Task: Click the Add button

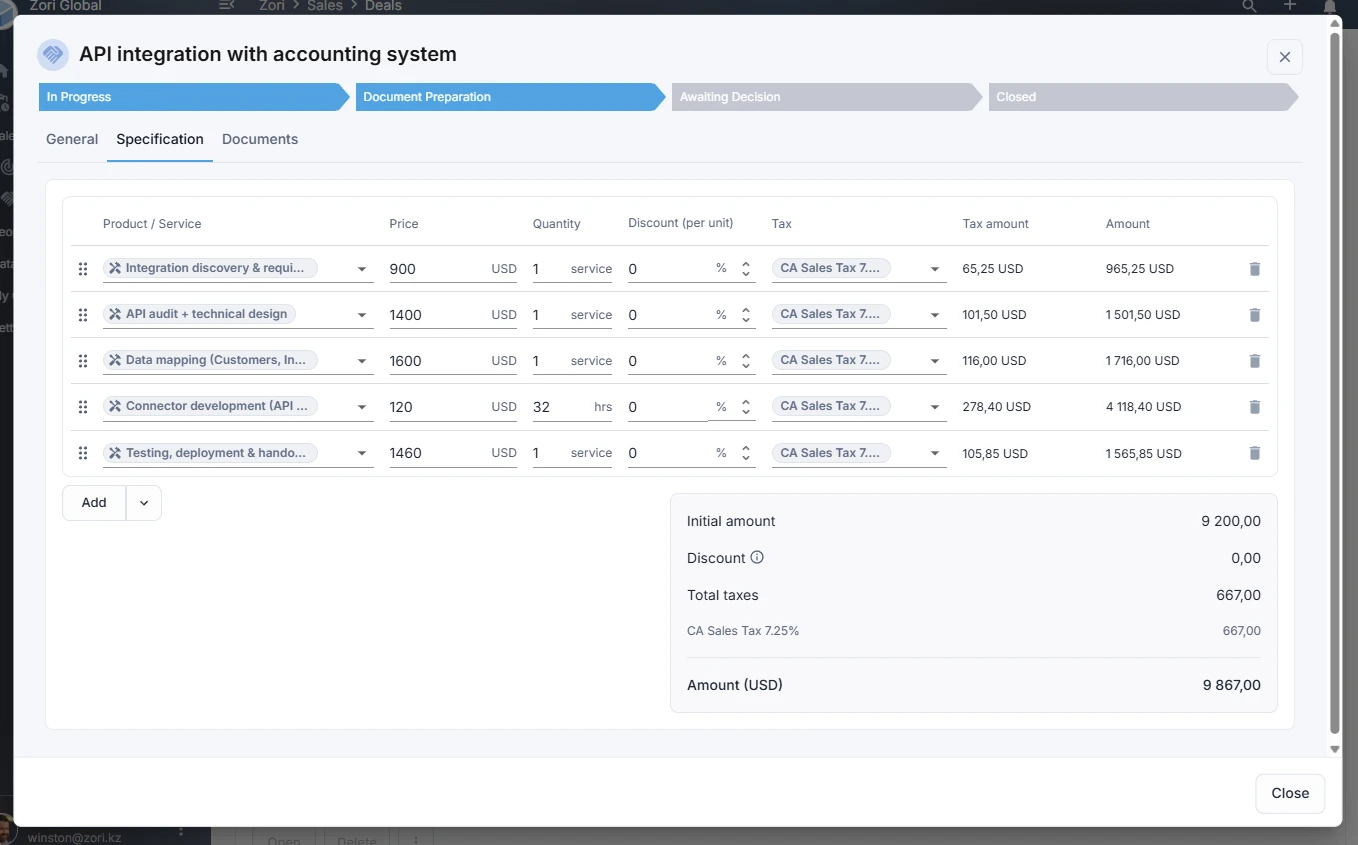Action: 94,503
